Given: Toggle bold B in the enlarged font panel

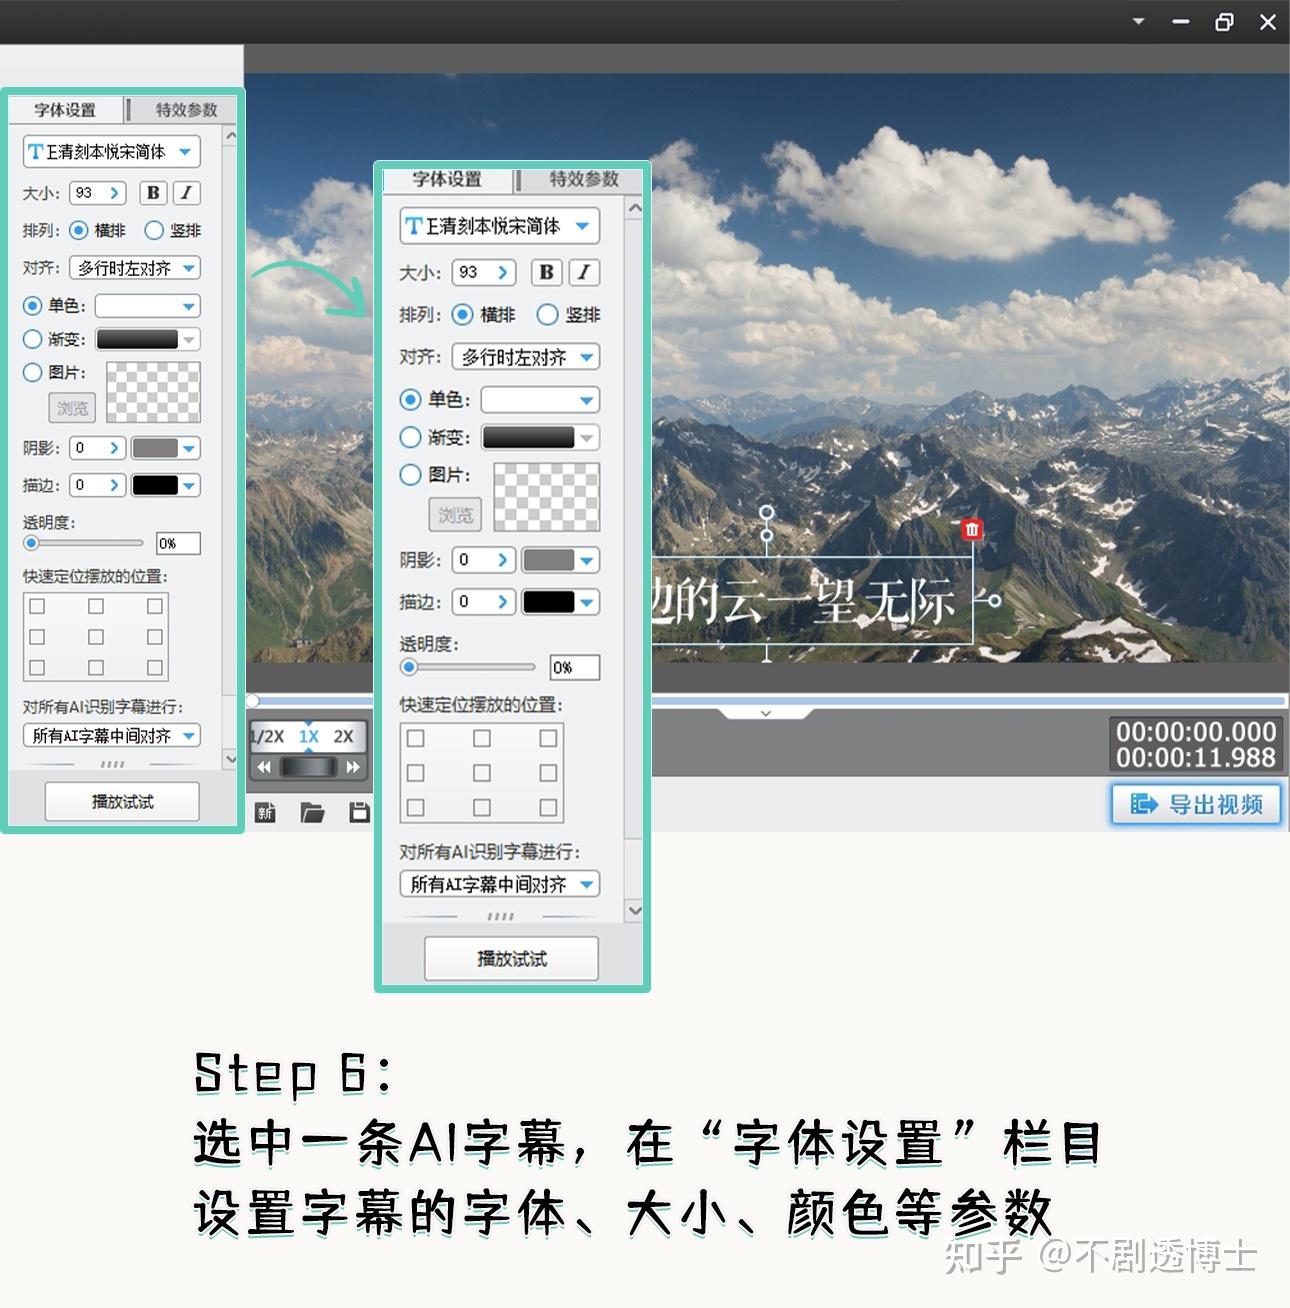Looking at the screenshot, I should (546, 272).
